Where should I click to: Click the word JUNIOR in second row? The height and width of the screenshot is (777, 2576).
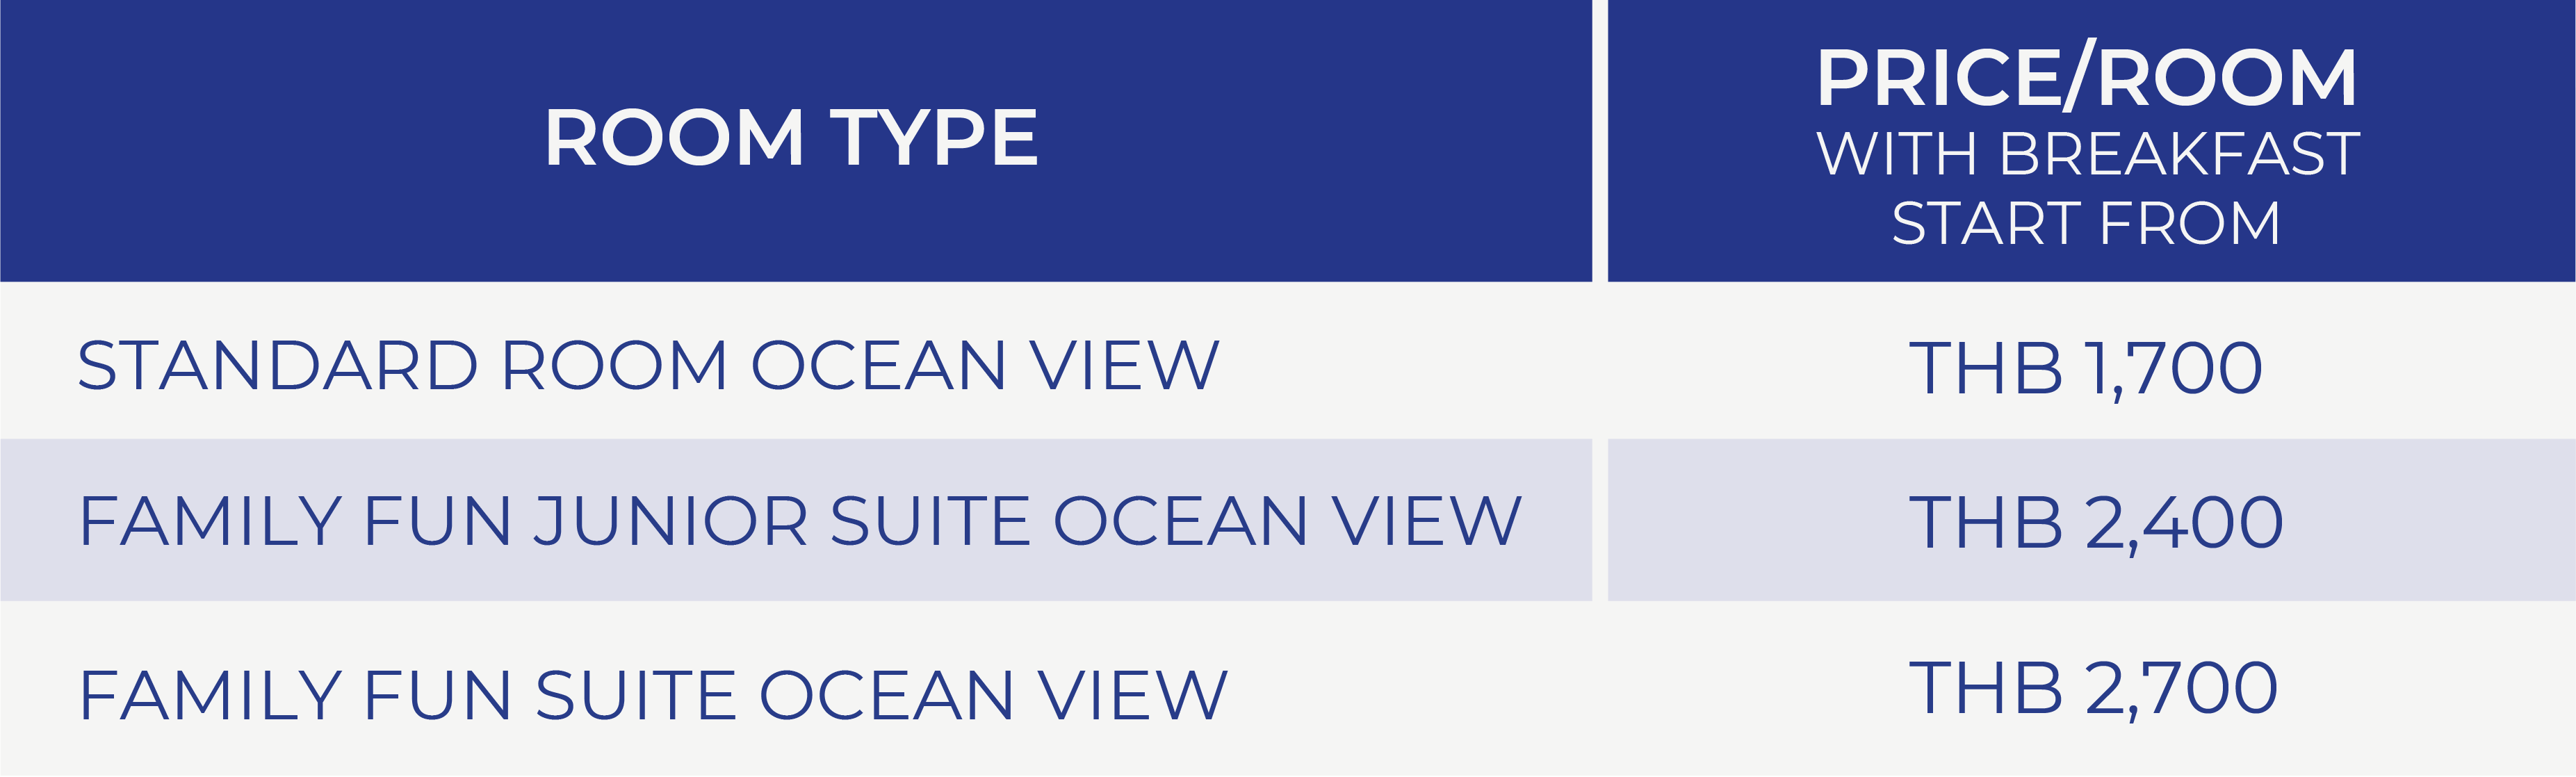point(670,521)
